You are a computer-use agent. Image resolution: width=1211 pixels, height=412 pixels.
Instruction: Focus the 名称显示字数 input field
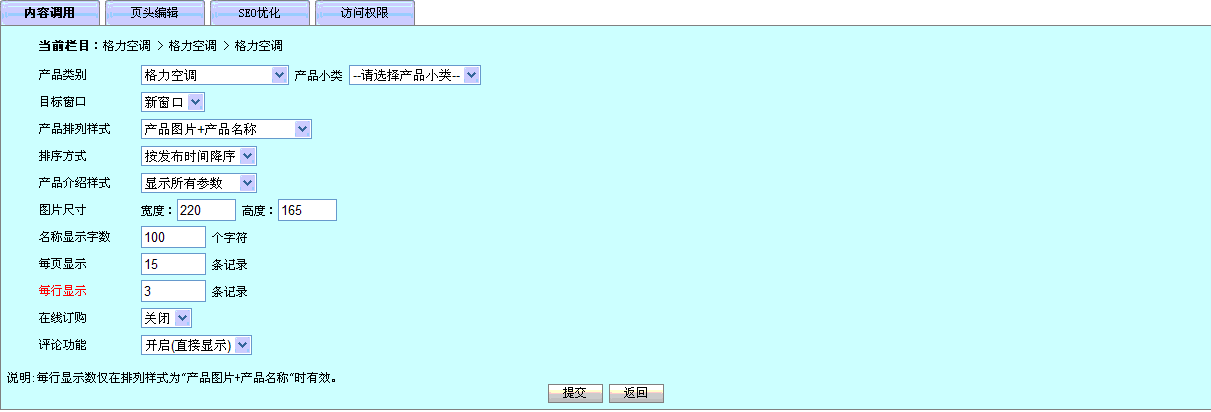(173, 237)
